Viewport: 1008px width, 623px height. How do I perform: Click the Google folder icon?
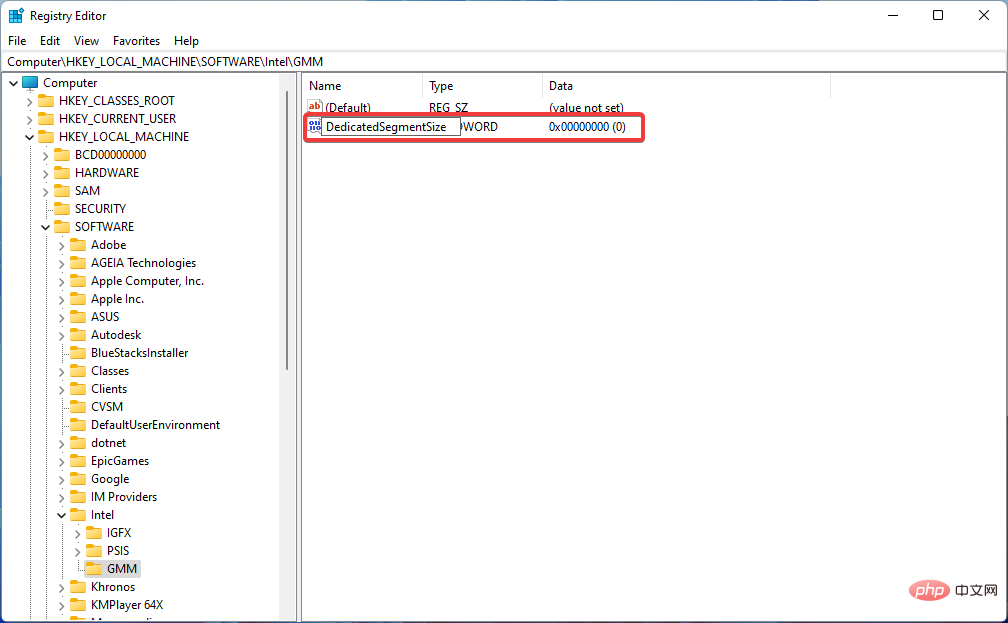[78, 479]
